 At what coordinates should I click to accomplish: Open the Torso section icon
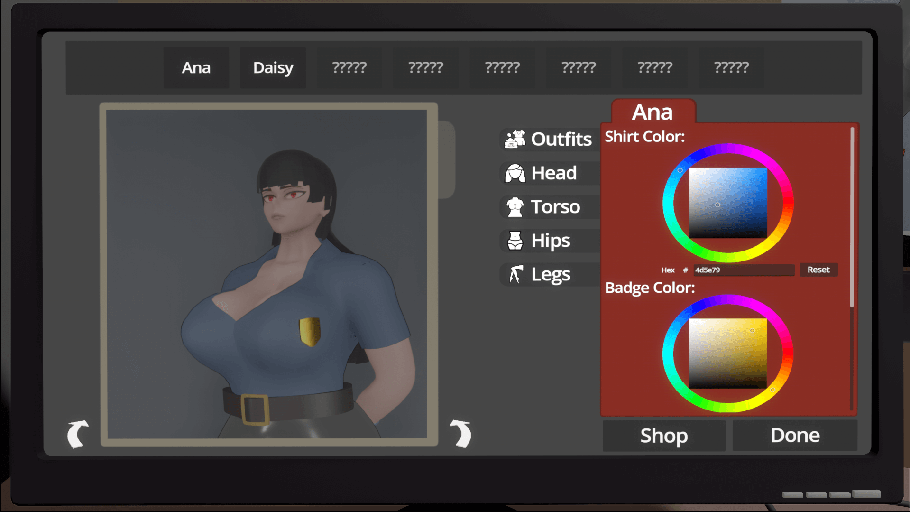515,207
